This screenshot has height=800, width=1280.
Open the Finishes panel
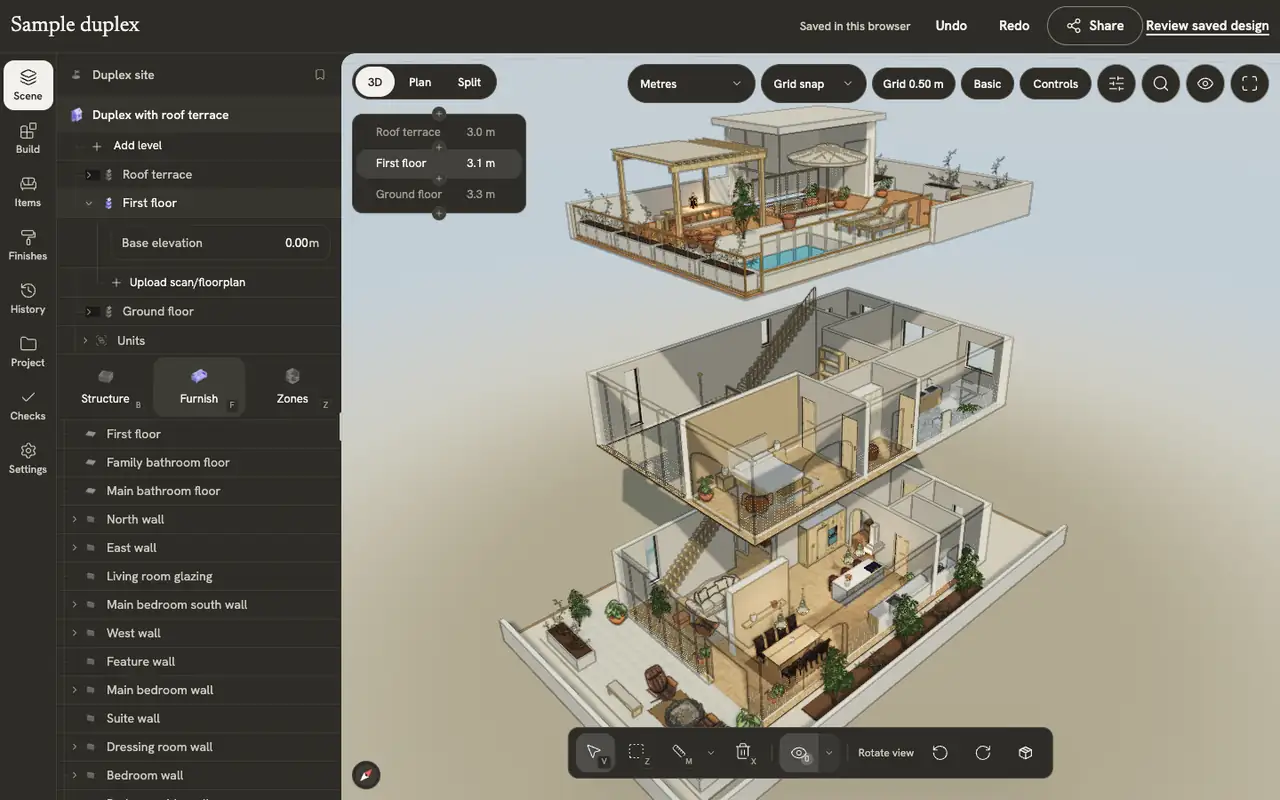click(x=28, y=246)
